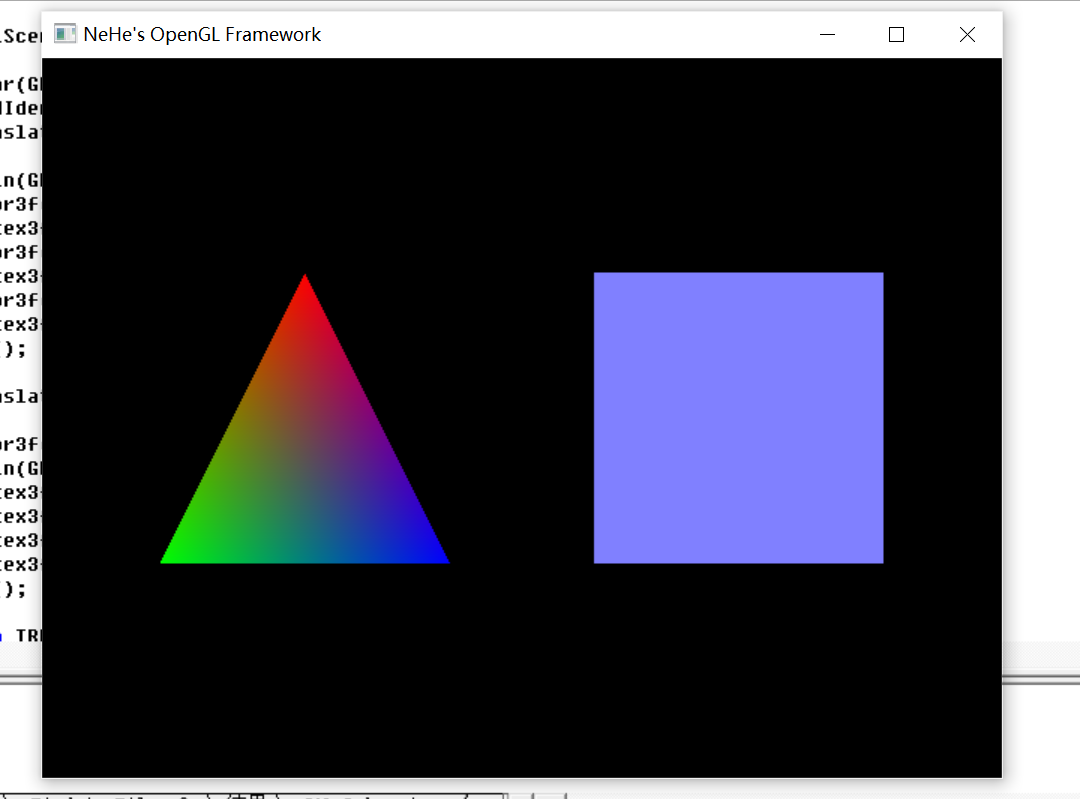The image size is (1080, 799).
Task: Click the white output pane below the editor
Action: coord(20,730)
